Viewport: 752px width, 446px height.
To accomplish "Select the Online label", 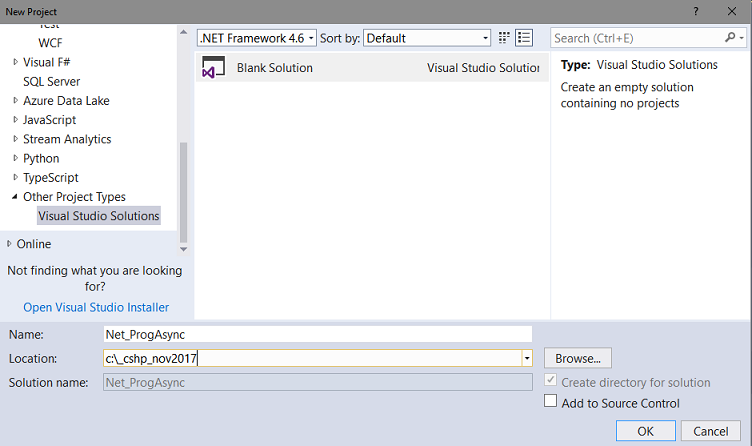I will tap(34, 244).
